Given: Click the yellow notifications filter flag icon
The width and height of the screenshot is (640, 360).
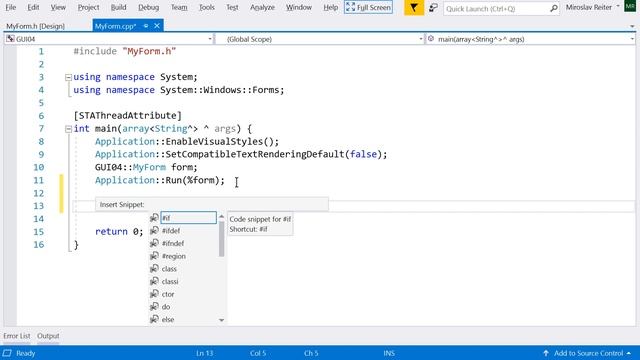Looking at the screenshot, I should (x=413, y=8).
